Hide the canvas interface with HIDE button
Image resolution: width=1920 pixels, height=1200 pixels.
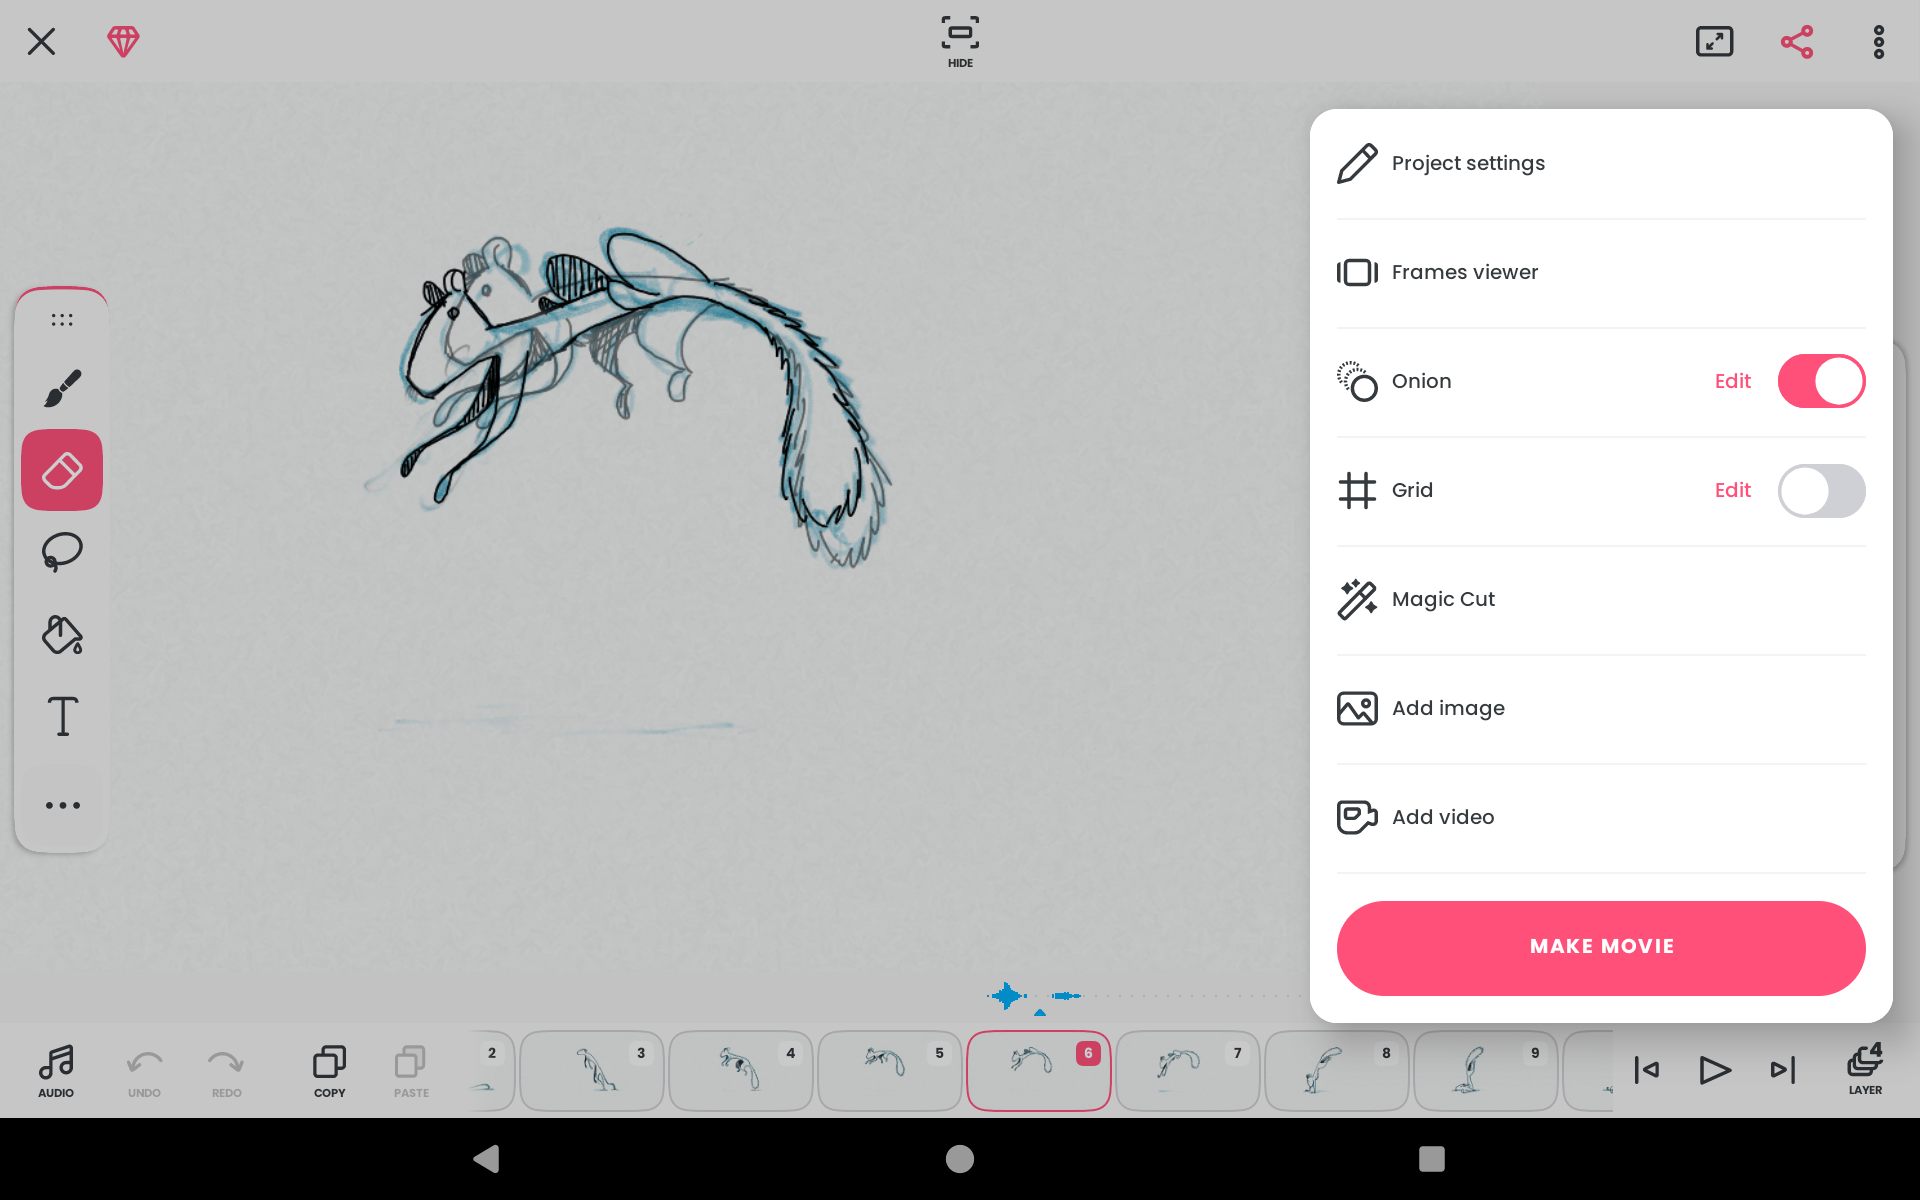click(x=959, y=41)
